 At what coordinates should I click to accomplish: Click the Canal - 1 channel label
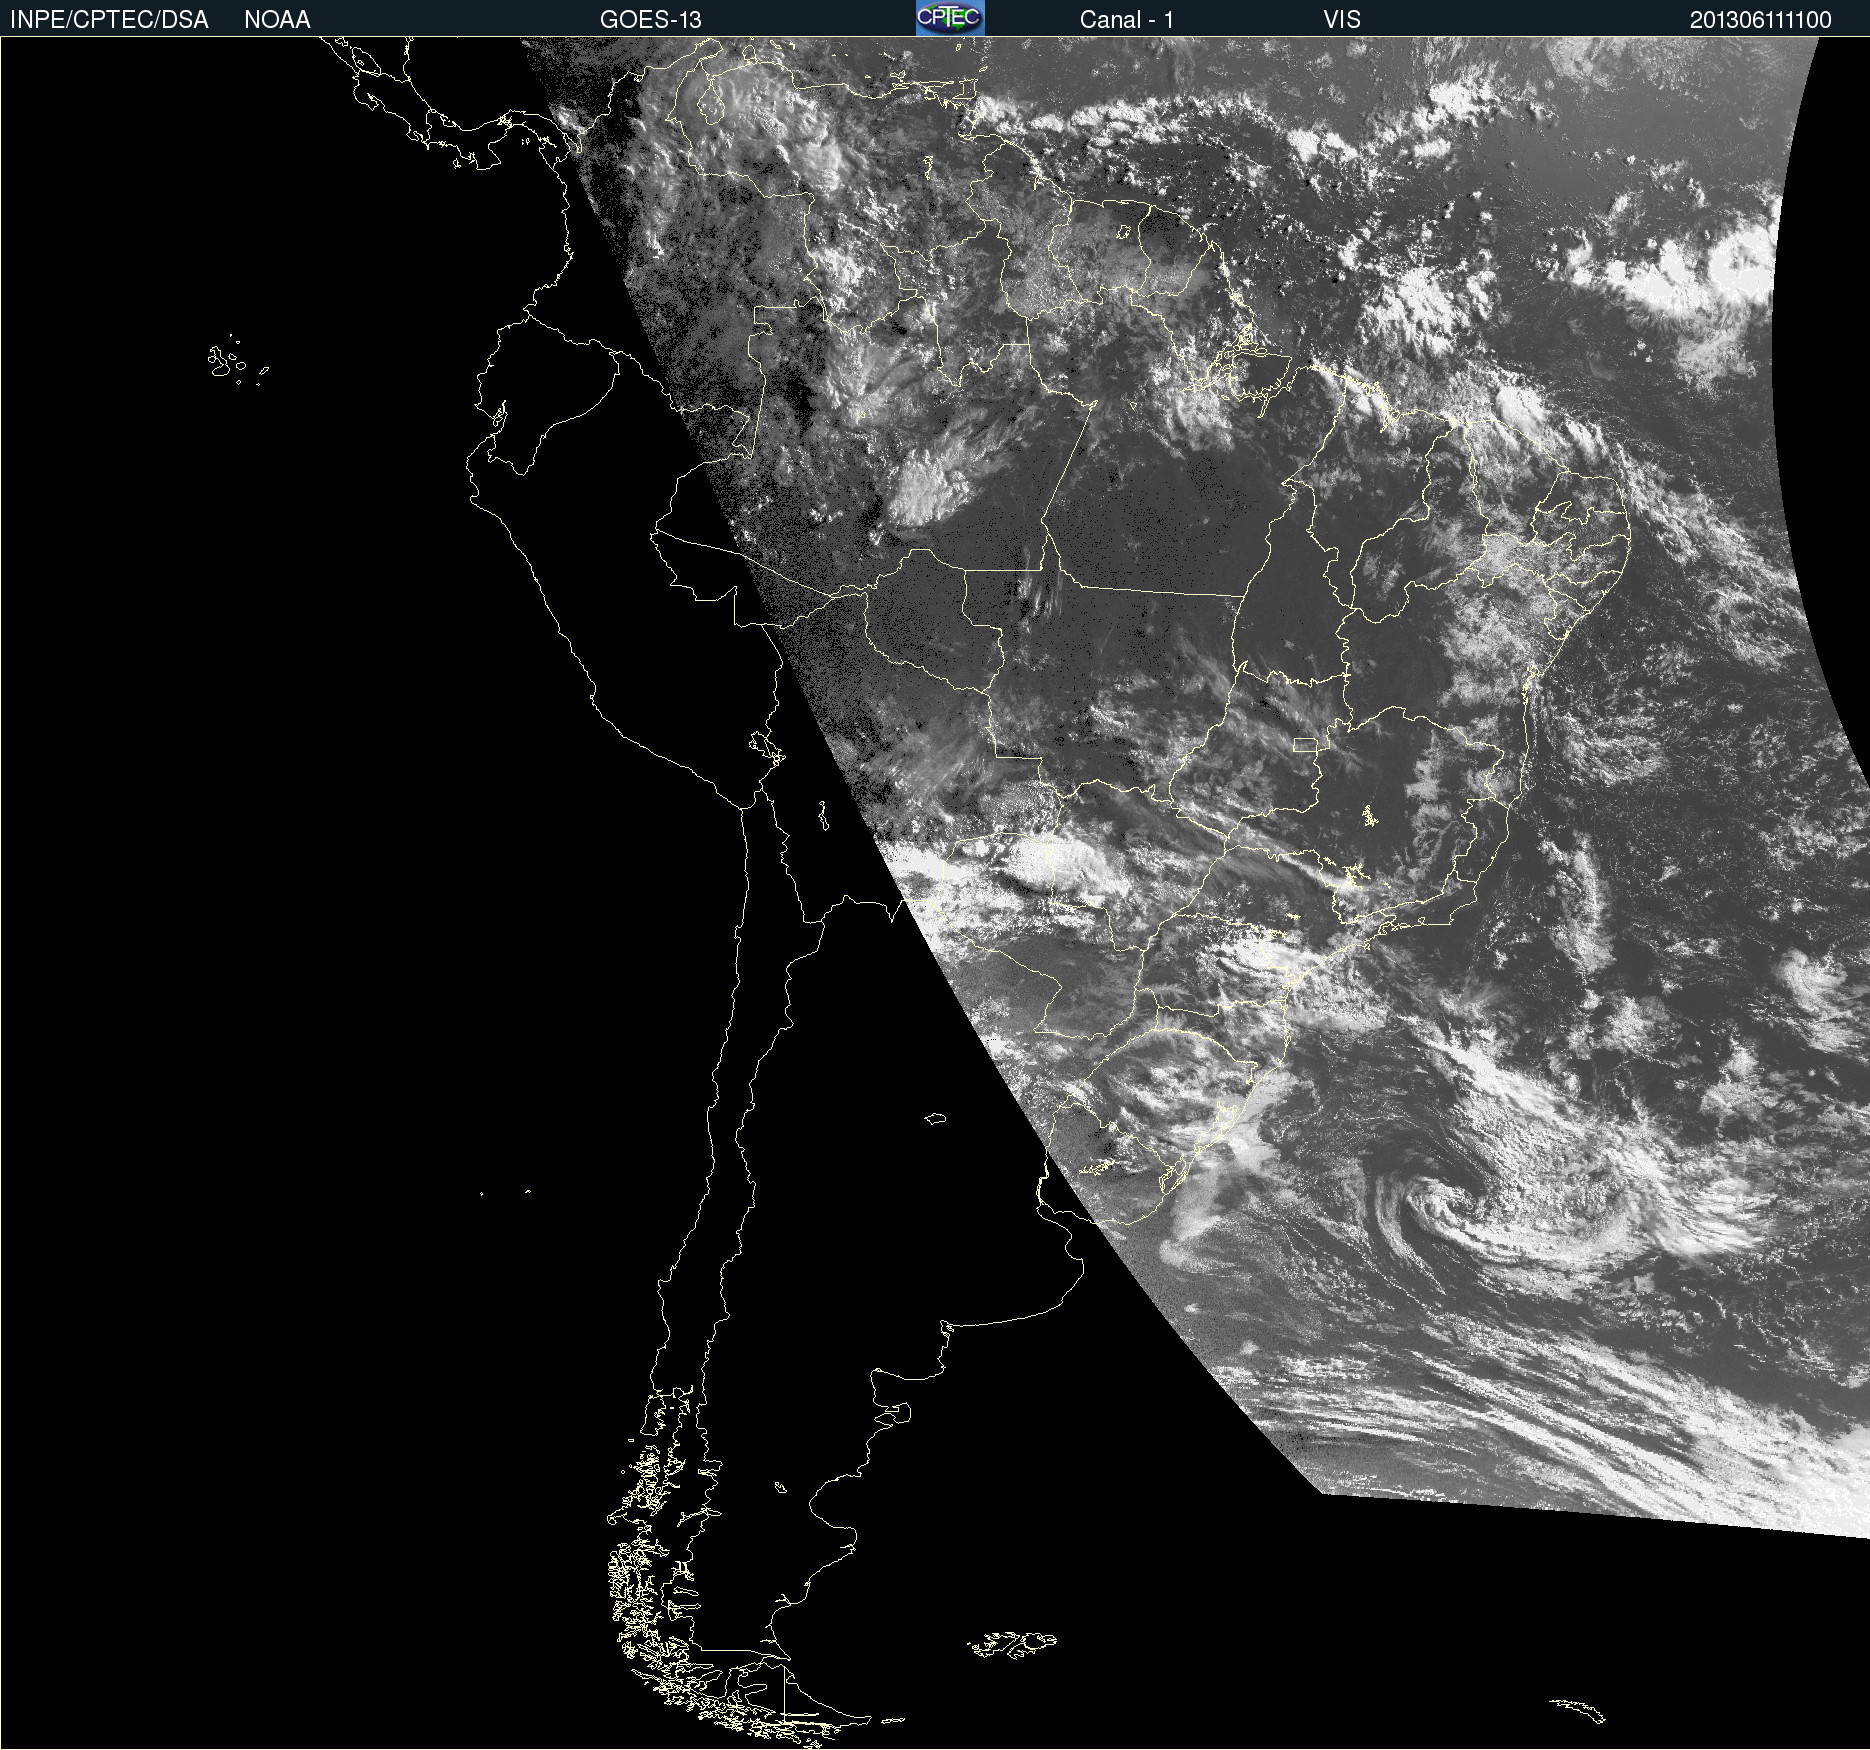click(1127, 20)
